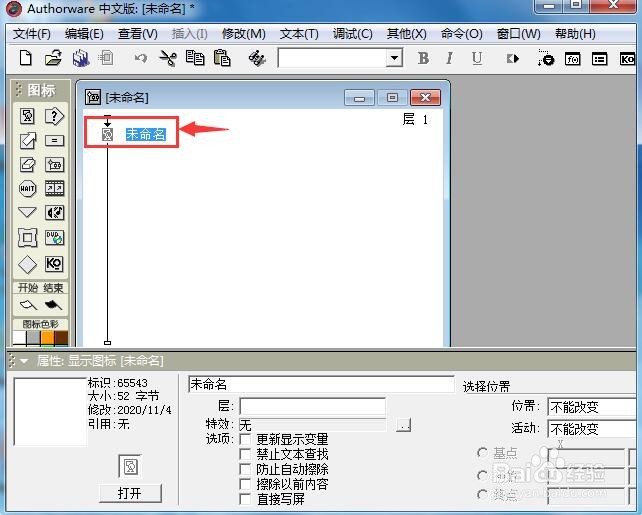Click the Import toolbar icon

(106, 58)
